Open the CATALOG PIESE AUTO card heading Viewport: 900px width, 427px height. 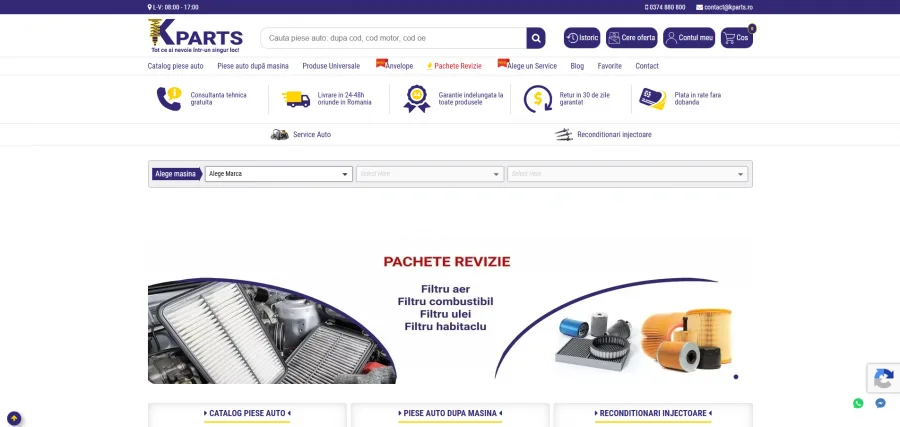(x=247, y=413)
